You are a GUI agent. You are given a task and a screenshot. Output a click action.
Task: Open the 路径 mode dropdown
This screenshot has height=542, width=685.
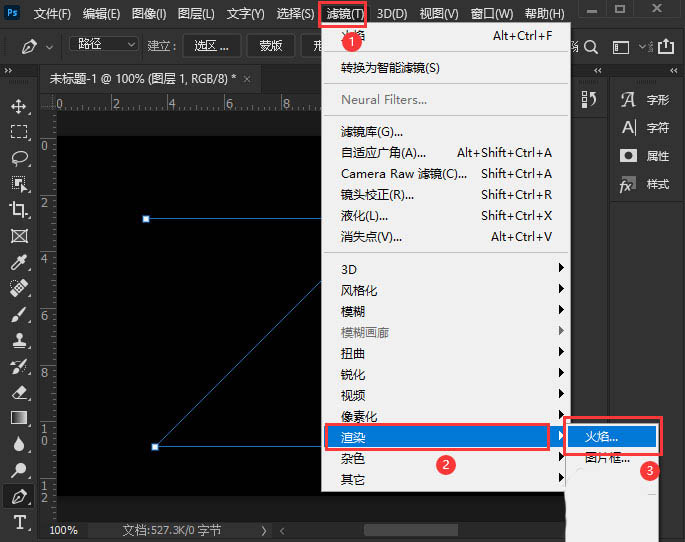[x=104, y=44]
